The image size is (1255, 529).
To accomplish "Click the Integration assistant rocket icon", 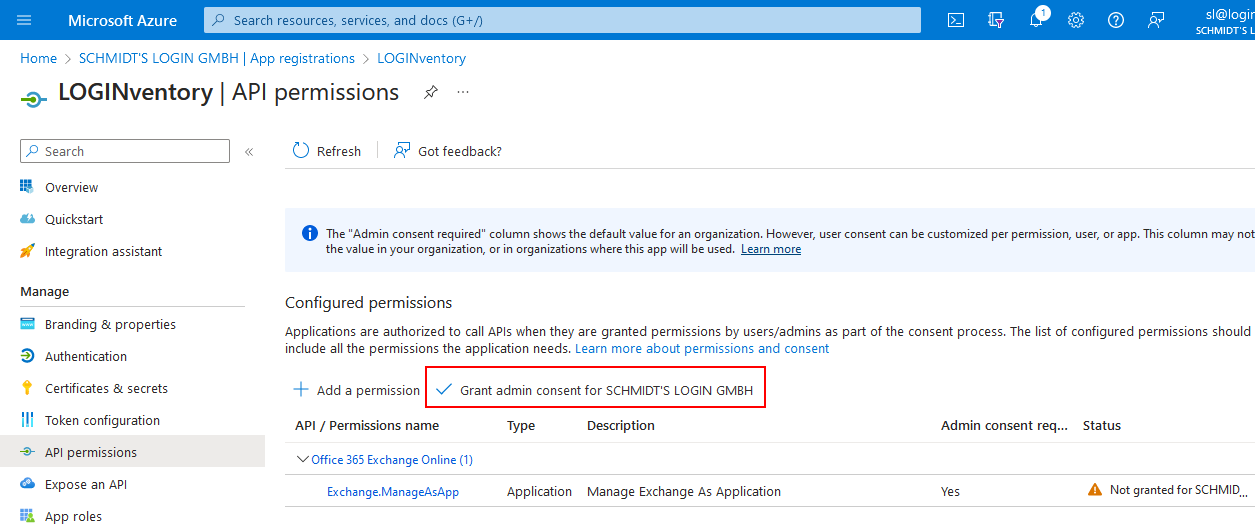I will click(27, 251).
